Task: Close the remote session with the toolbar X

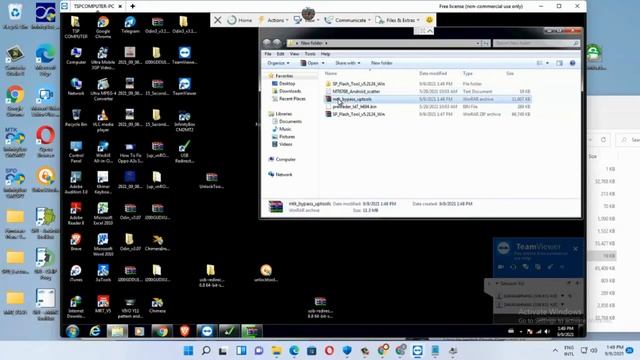Action: click(x=218, y=20)
